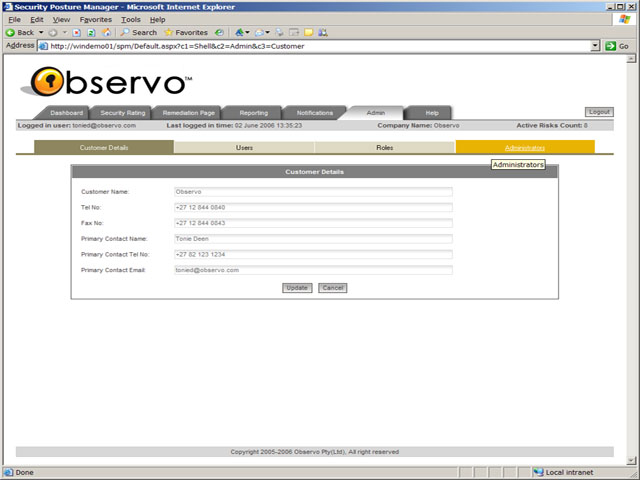Click the Customer Name input field

coord(313,191)
